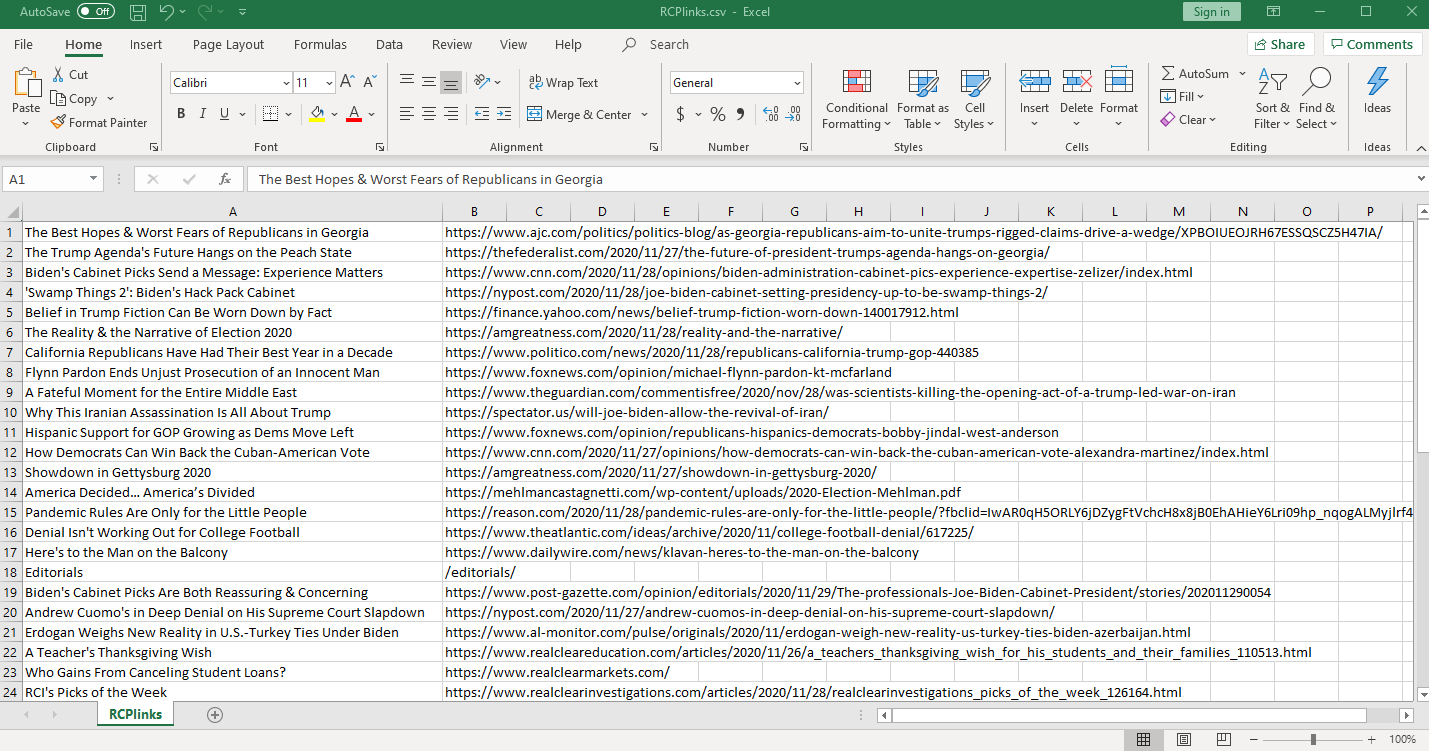Toggle Bold formatting
Image resolution: width=1429 pixels, height=751 pixels.
(x=181, y=114)
